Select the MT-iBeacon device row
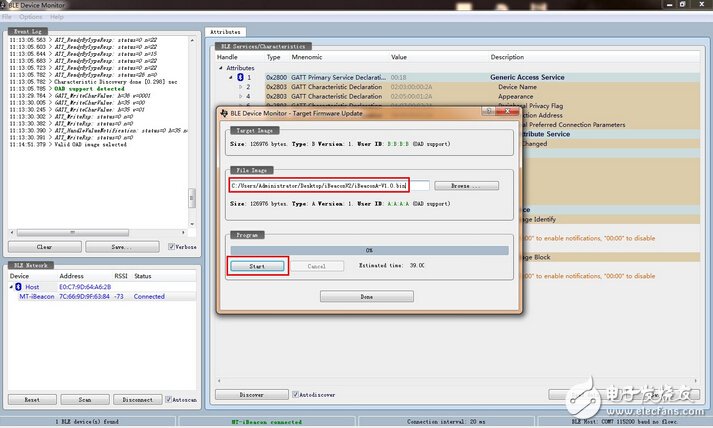The height and width of the screenshot is (428, 713). tap(102, 296)
